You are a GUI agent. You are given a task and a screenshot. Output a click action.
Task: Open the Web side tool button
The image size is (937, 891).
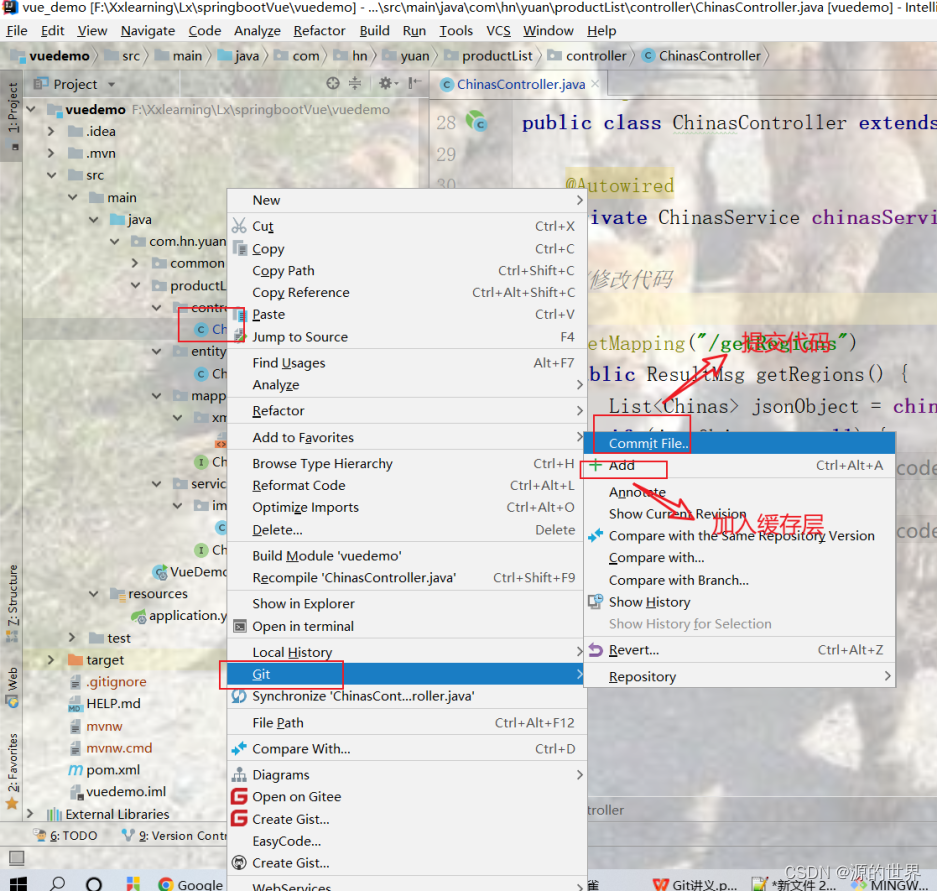tap(13, 687)
